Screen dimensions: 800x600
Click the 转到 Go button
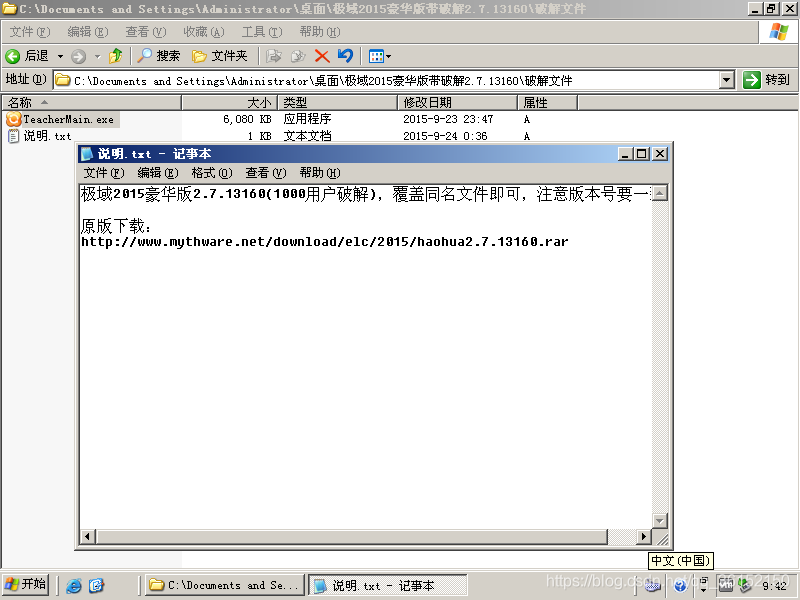[766, 80]
